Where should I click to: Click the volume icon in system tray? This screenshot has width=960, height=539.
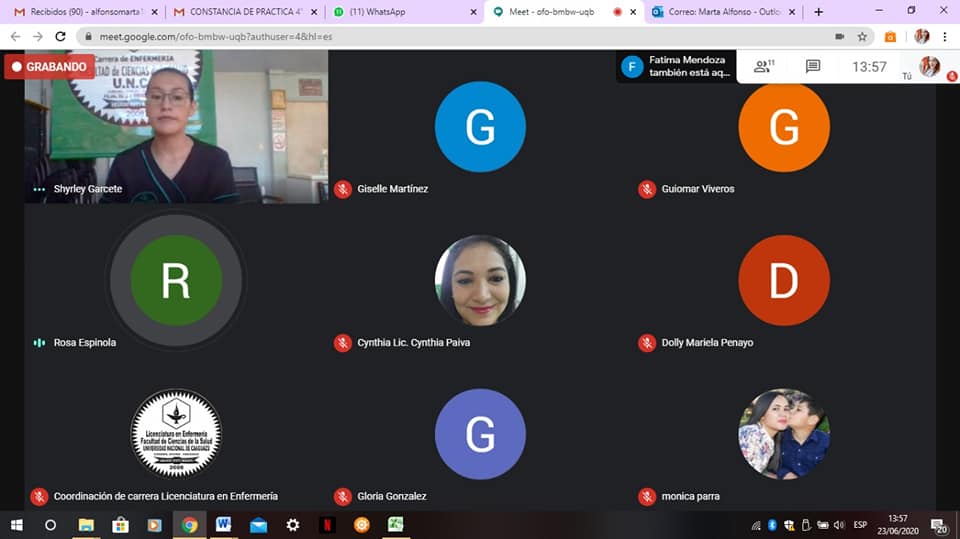pyautogui.click(x=839, y=525)
